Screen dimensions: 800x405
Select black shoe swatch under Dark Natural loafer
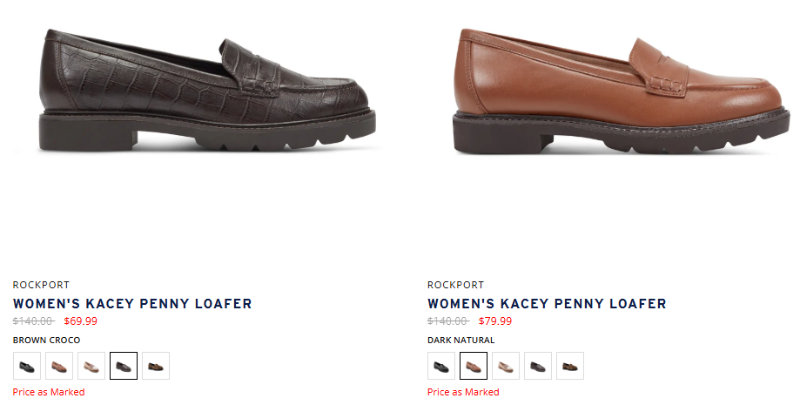[x=441, y=366]
